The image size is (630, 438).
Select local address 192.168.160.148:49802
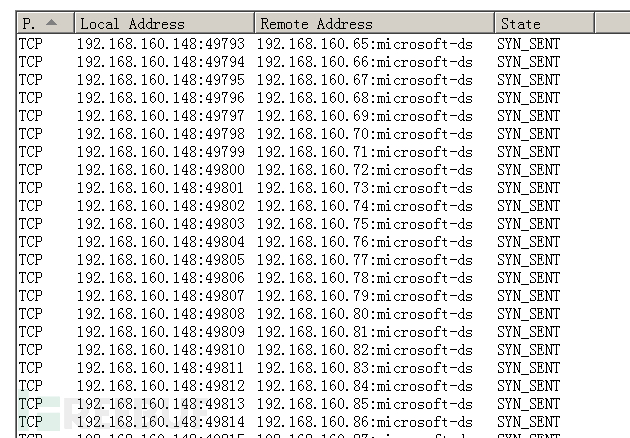[x=161, y=206]
